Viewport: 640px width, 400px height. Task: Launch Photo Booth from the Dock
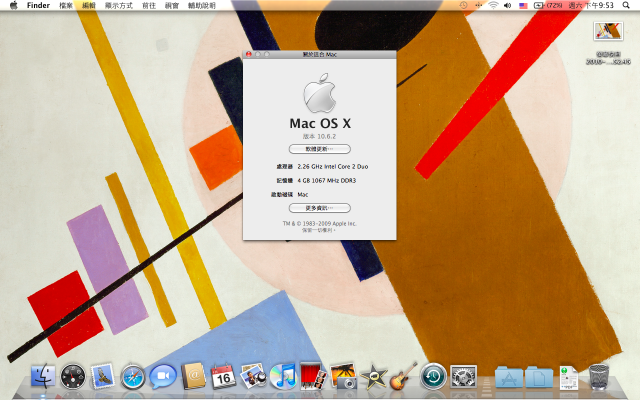313,376
